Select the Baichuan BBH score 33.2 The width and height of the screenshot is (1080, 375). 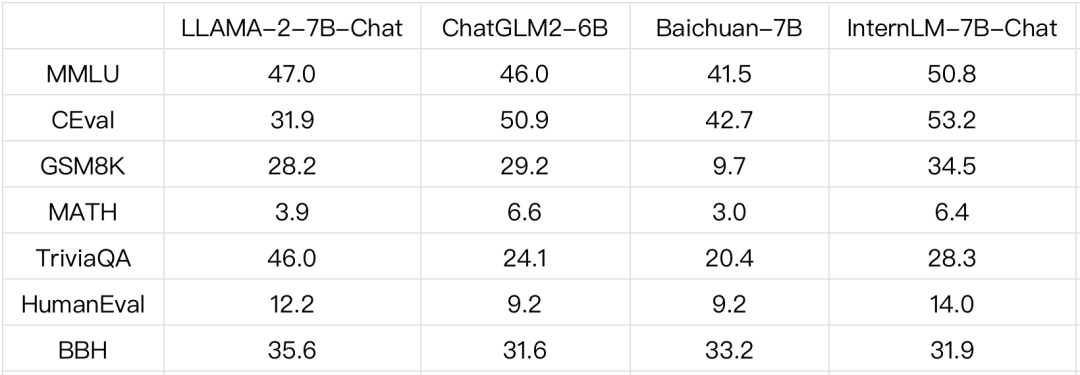[x=729, y=350]
